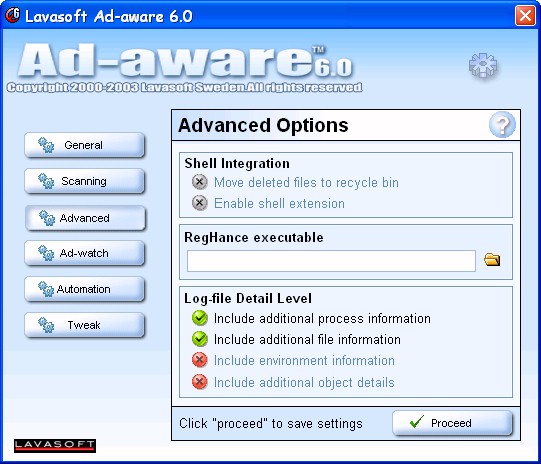Click the Ad-aware title bar logo icon

click(x=13, y=15)
